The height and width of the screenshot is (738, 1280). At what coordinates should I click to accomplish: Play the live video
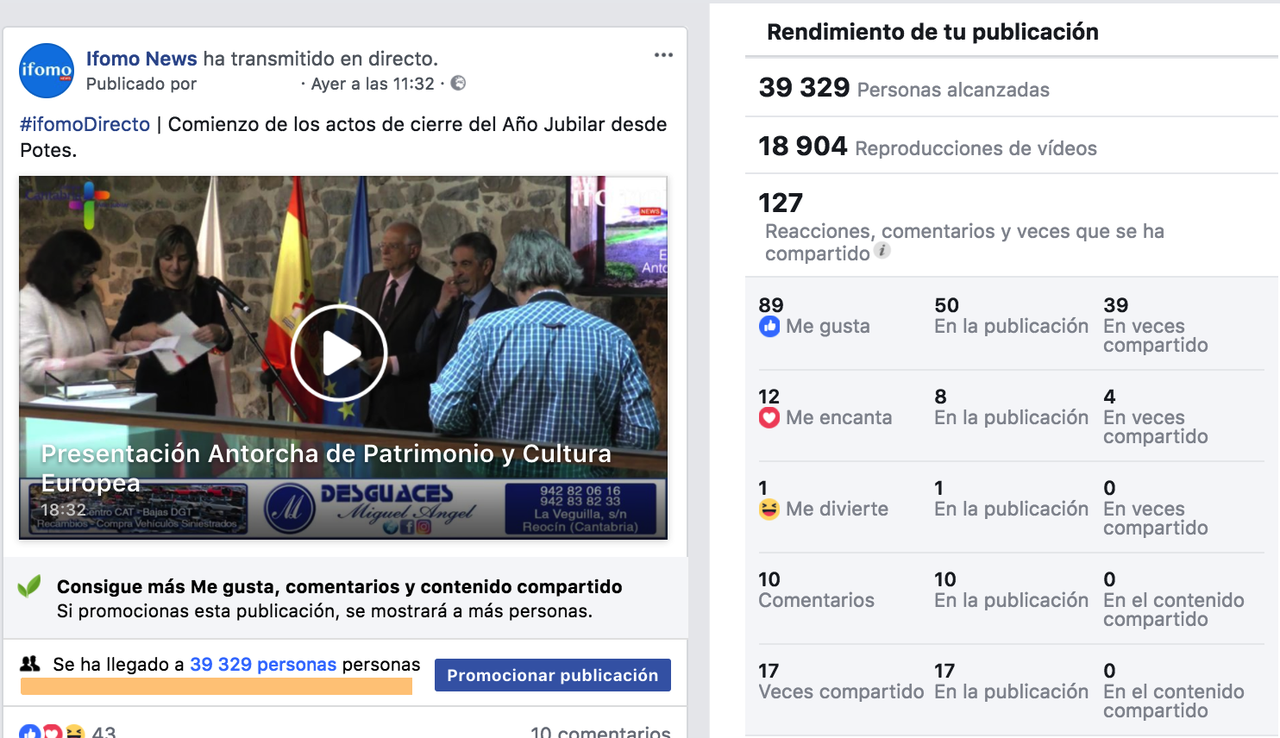click(x=339, y=352)
